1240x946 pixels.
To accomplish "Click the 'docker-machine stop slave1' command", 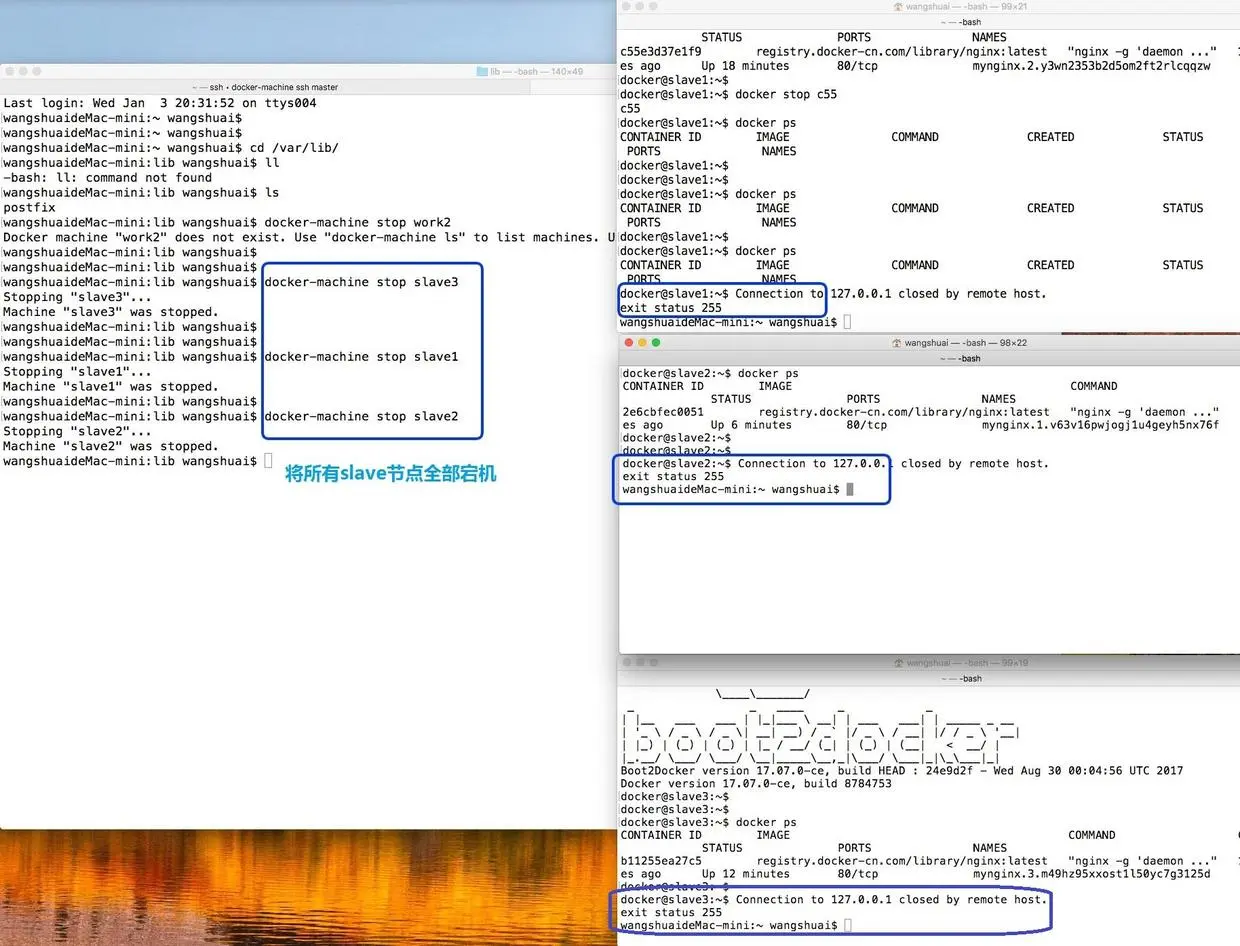I will click(361, 357).
